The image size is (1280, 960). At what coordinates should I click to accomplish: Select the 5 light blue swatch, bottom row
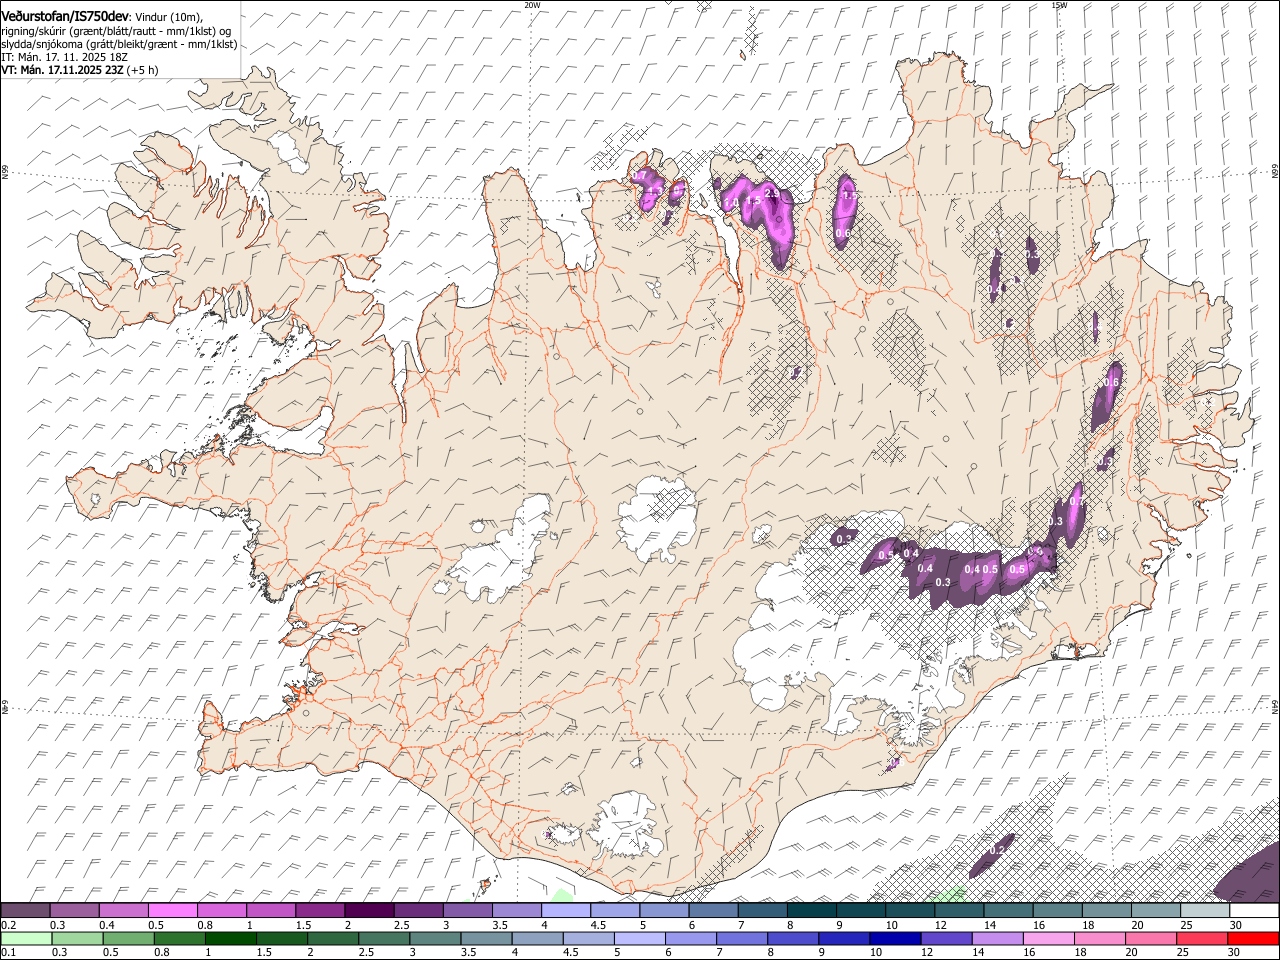coord(639,939)
